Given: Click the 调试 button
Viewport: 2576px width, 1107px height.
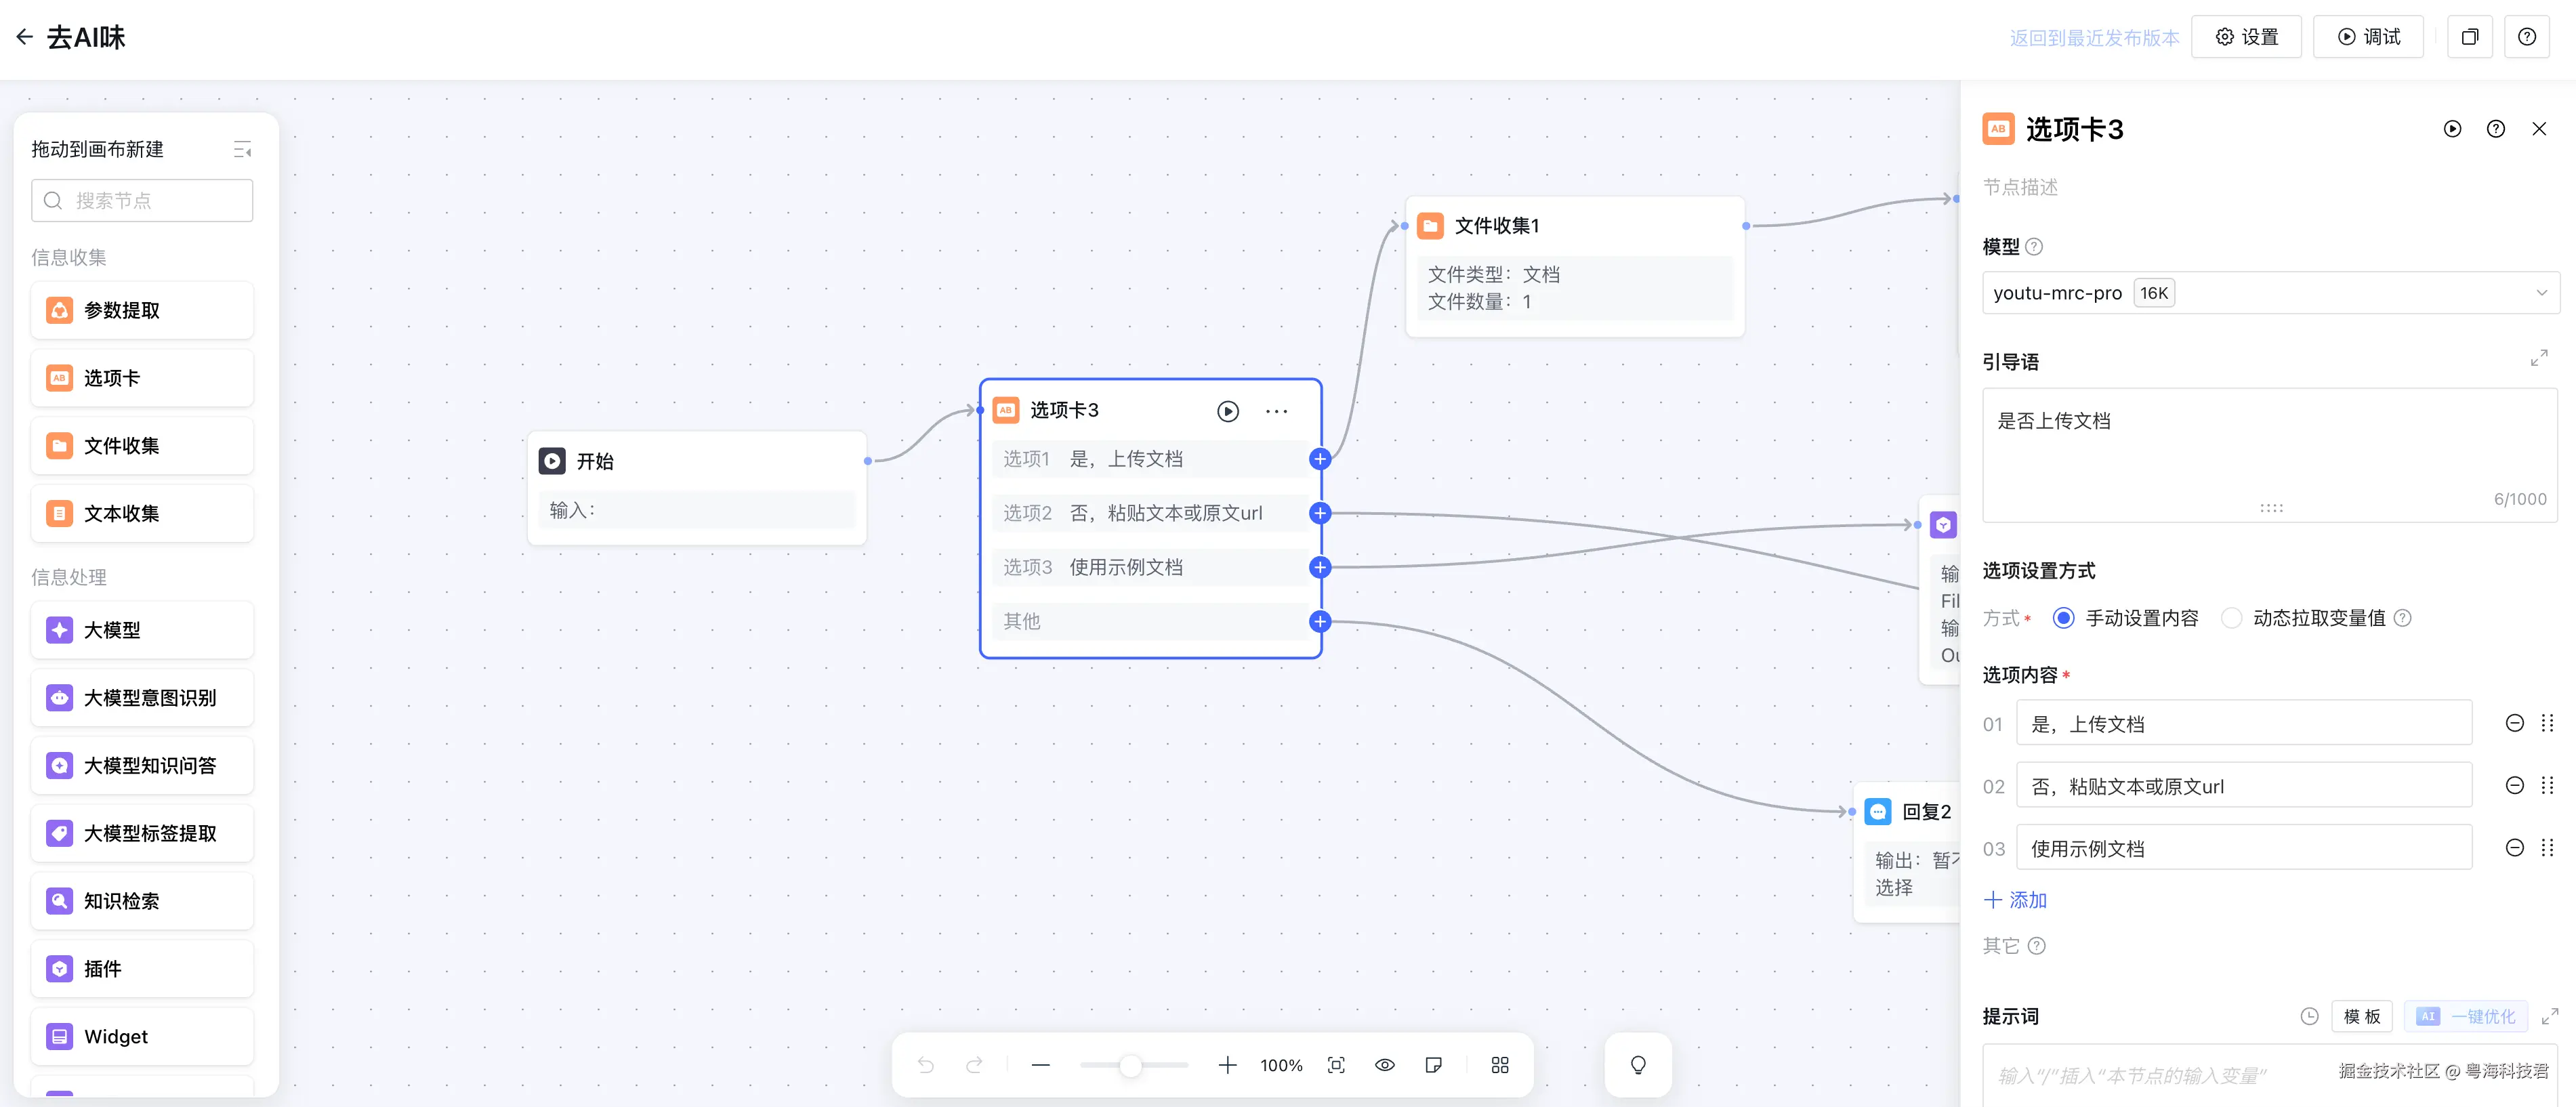Looking at the screenshot, I should 2367,37.
